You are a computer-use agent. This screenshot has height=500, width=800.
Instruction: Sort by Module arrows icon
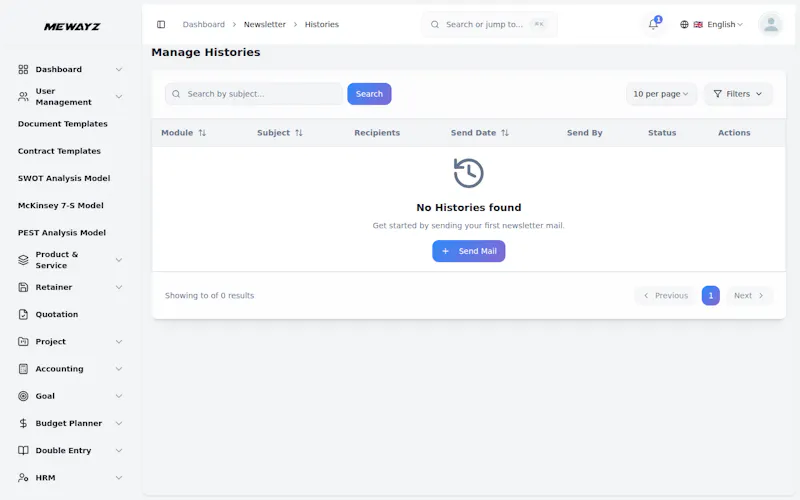tap(203, 133)
